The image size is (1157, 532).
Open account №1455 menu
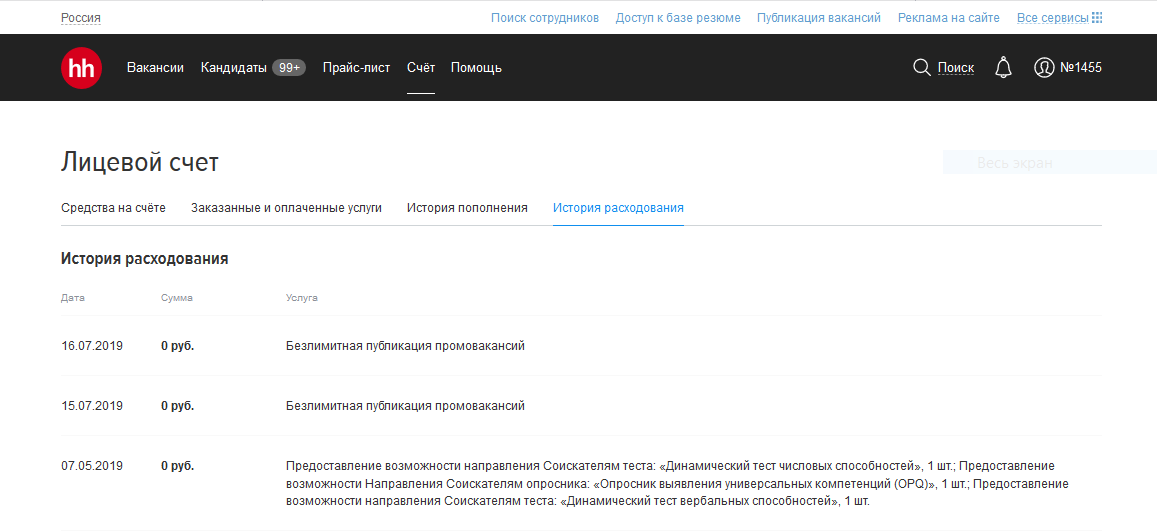[1080, 68]
